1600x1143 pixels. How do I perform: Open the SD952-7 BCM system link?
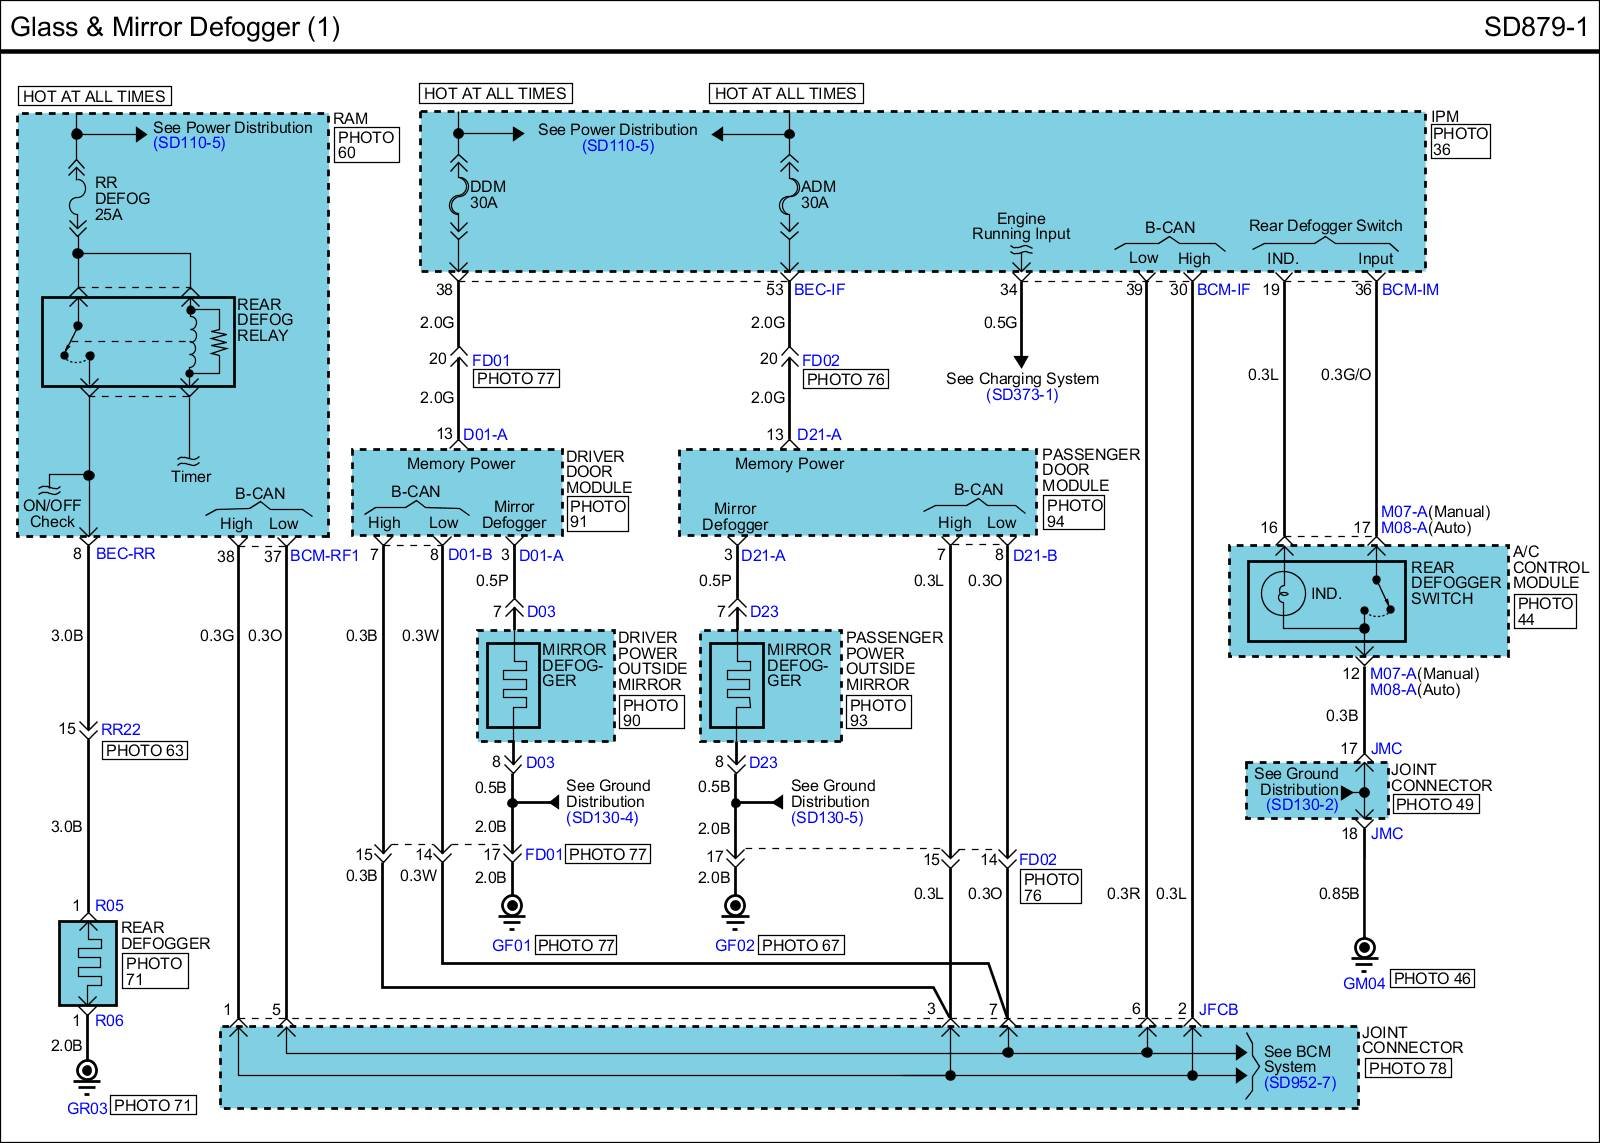pyautogui.click(x=1299, y=1083)
